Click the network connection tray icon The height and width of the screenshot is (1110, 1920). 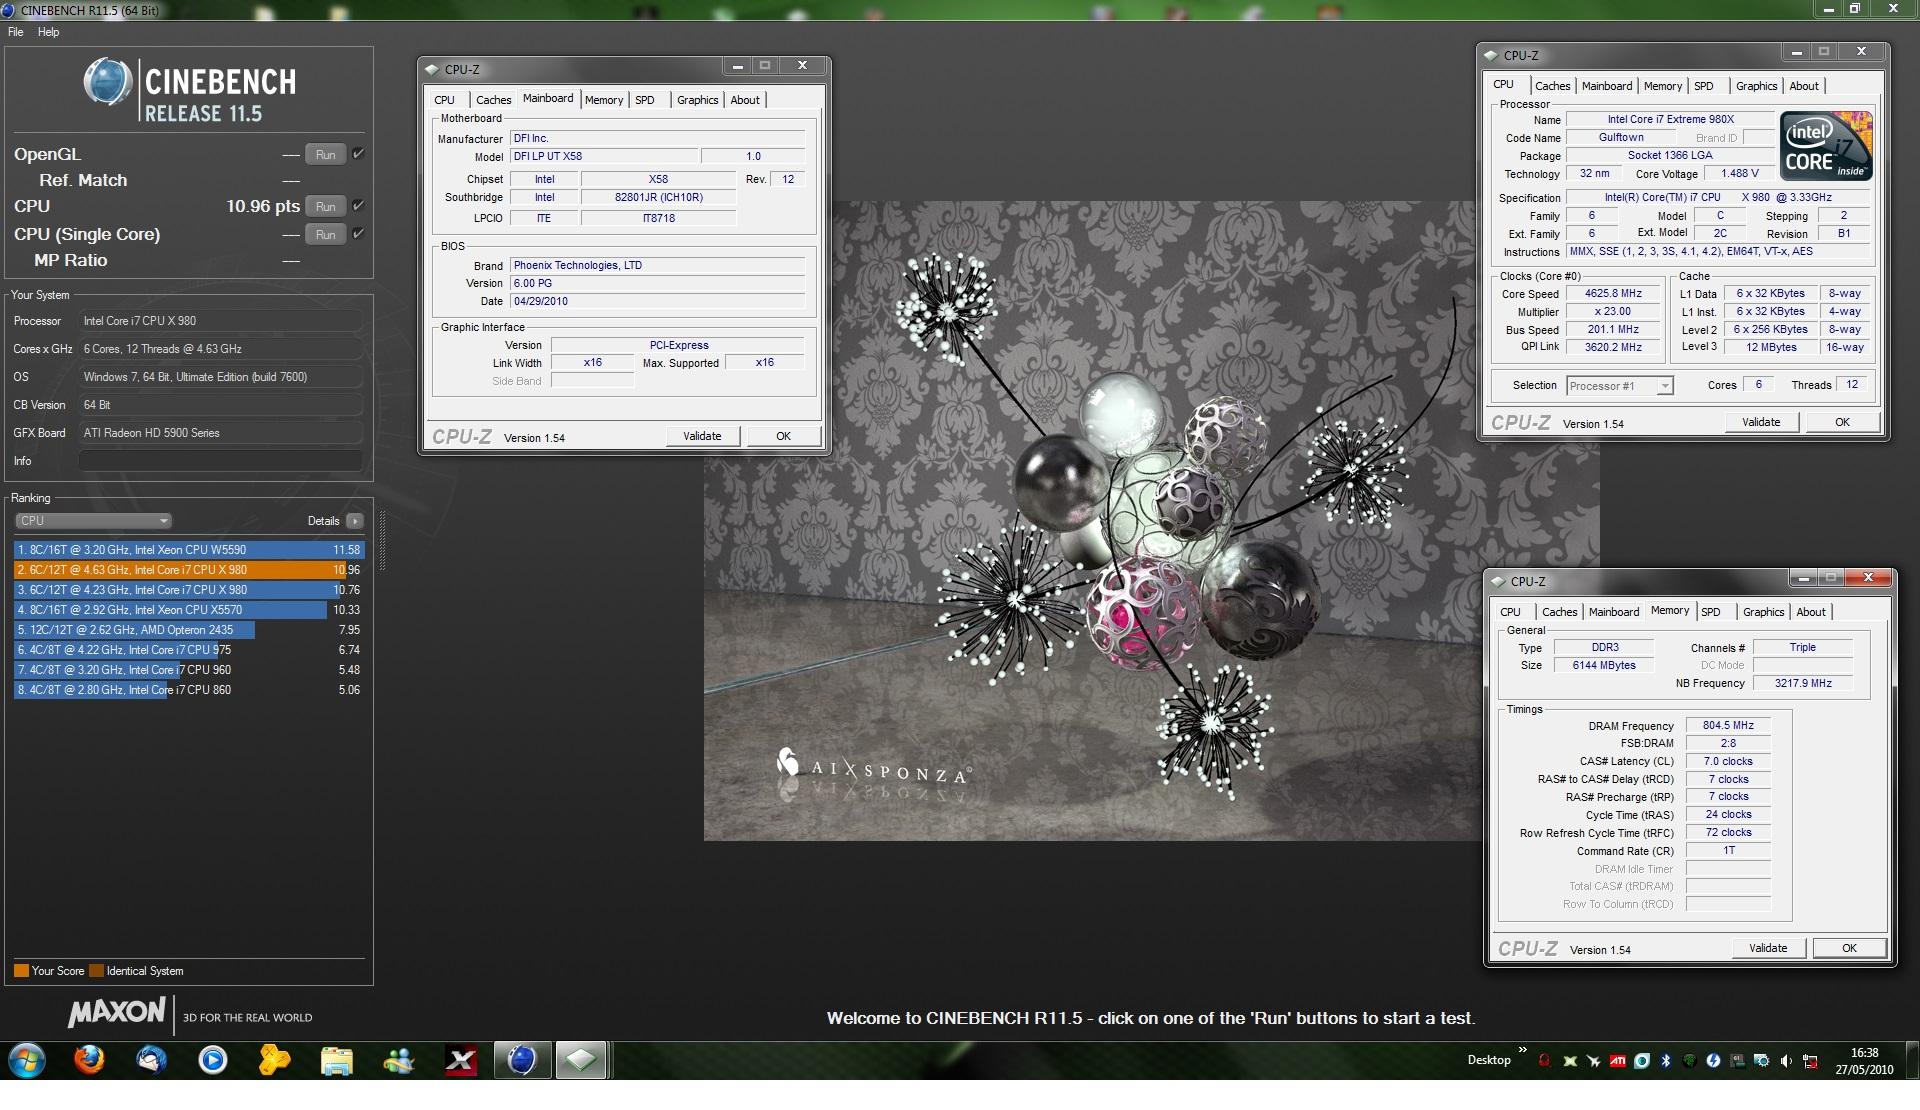coord(1810,1061)
